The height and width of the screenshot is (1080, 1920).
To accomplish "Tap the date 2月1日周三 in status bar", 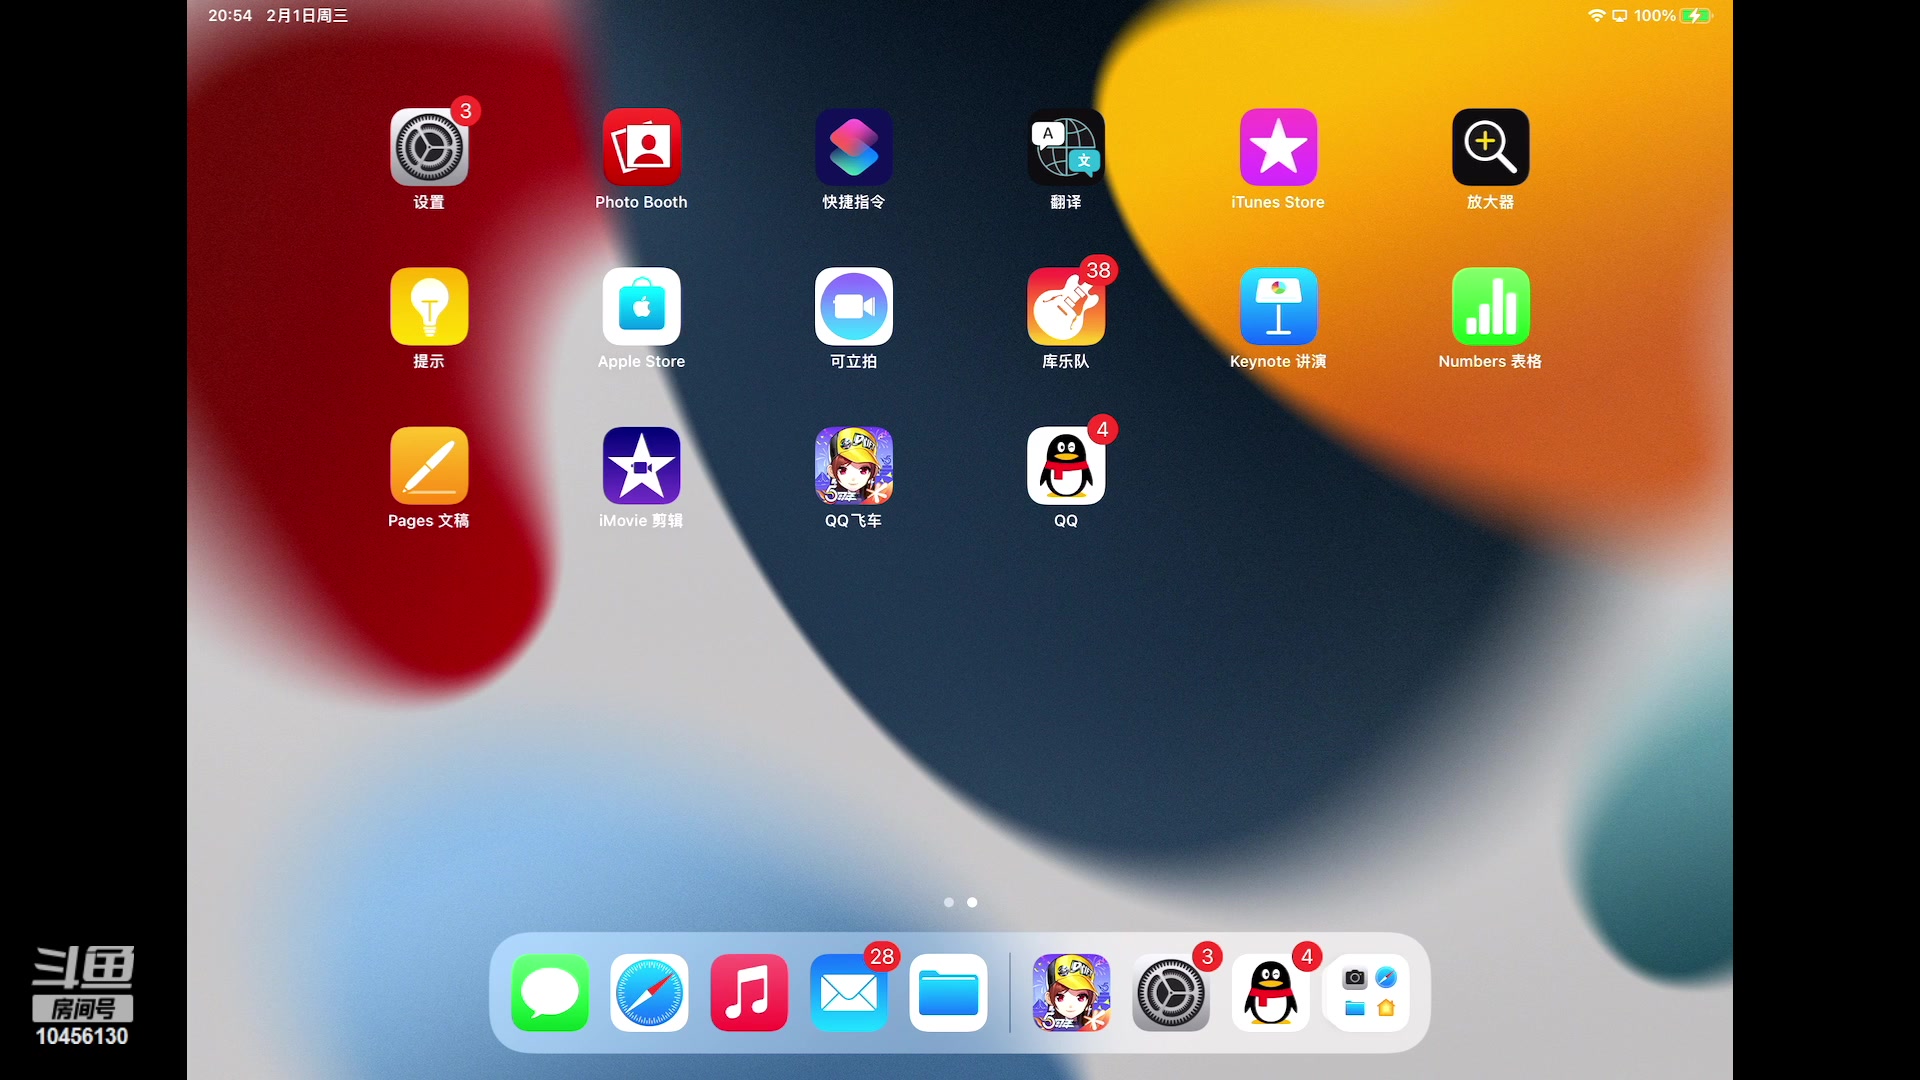I will [307, 16].
